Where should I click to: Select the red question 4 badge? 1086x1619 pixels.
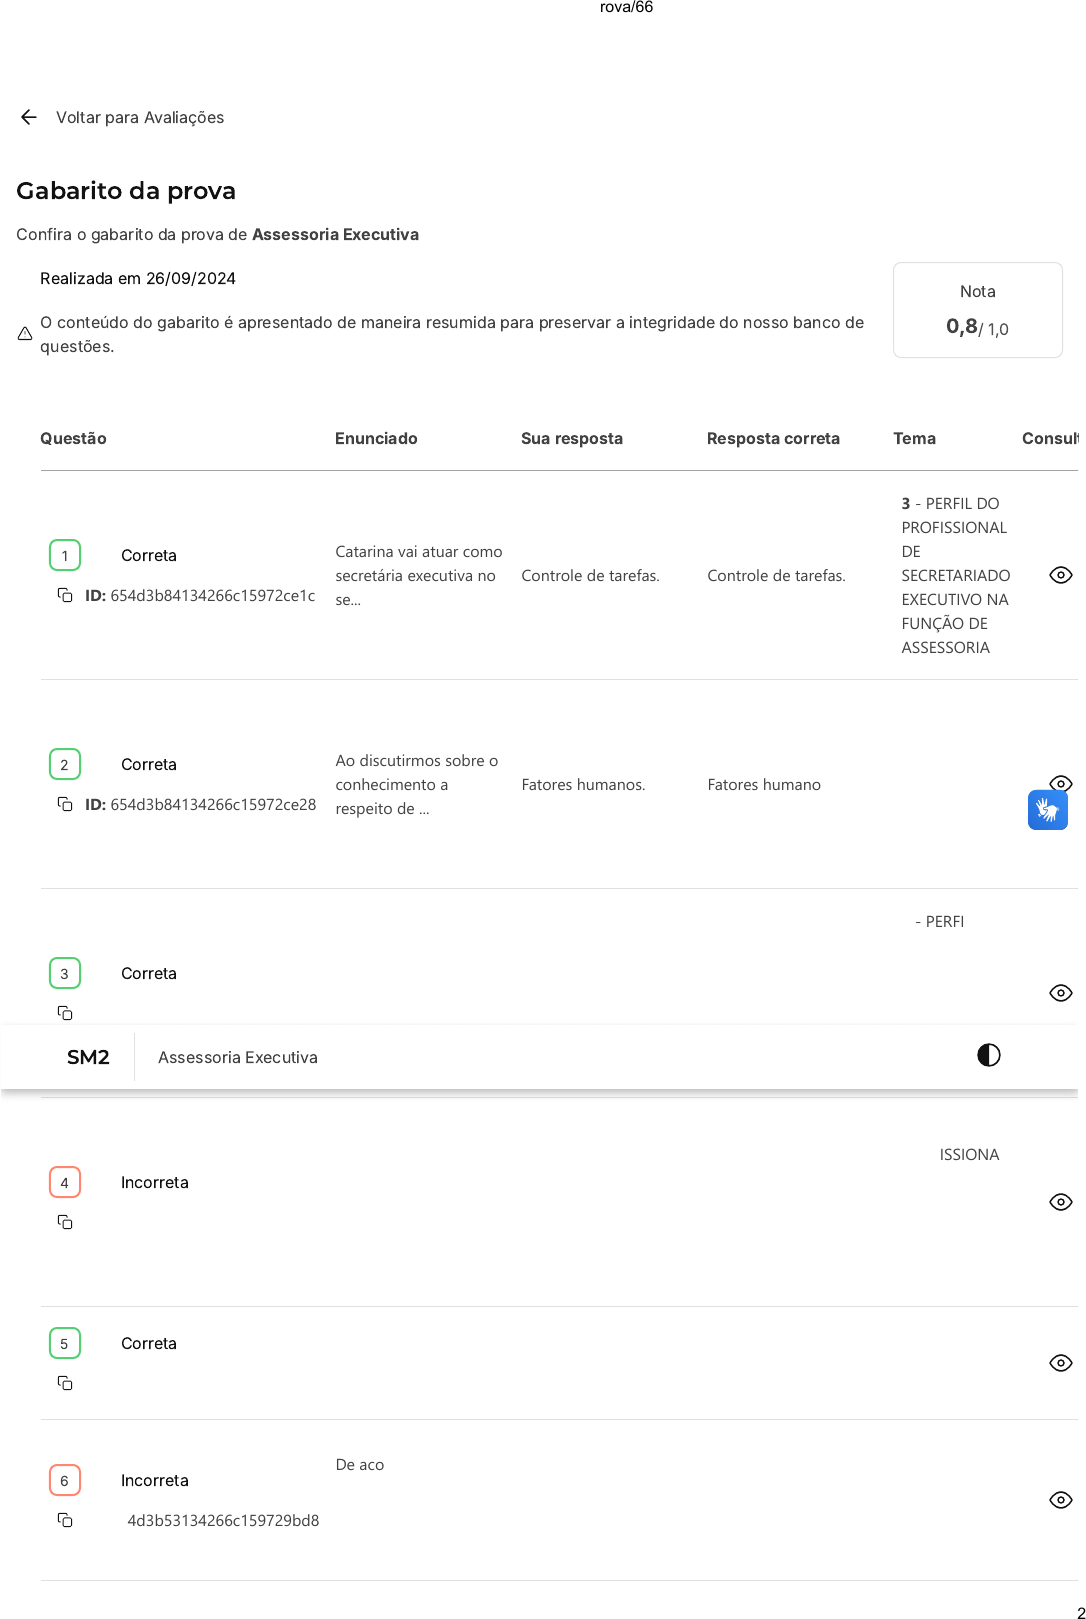[x=65, y=1182]
